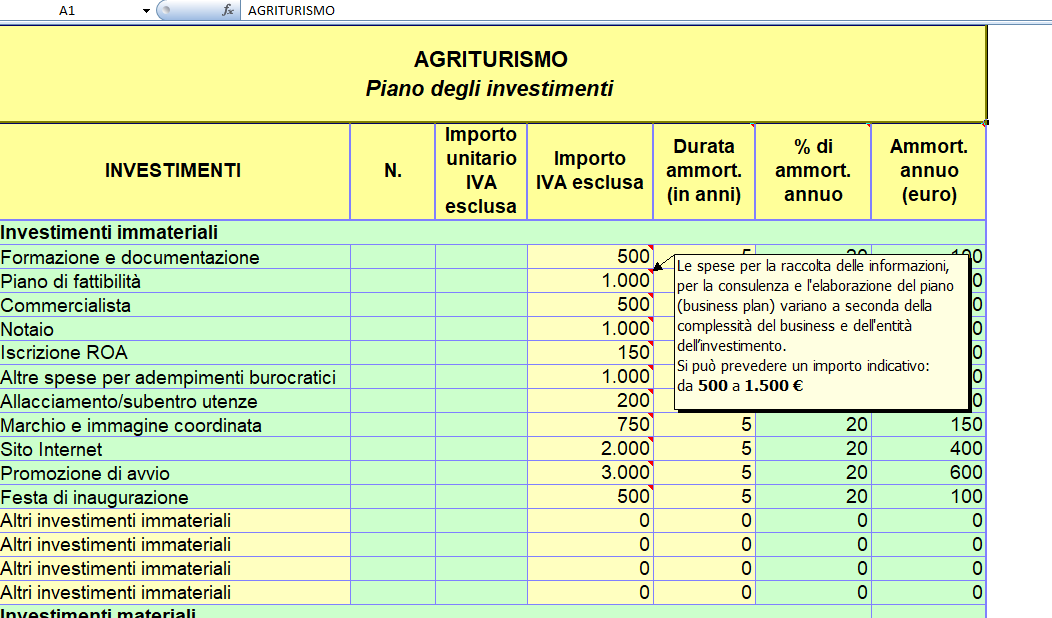
Task: Select the 1.000 amount for Piano di fattibilità
Action: 590,281
